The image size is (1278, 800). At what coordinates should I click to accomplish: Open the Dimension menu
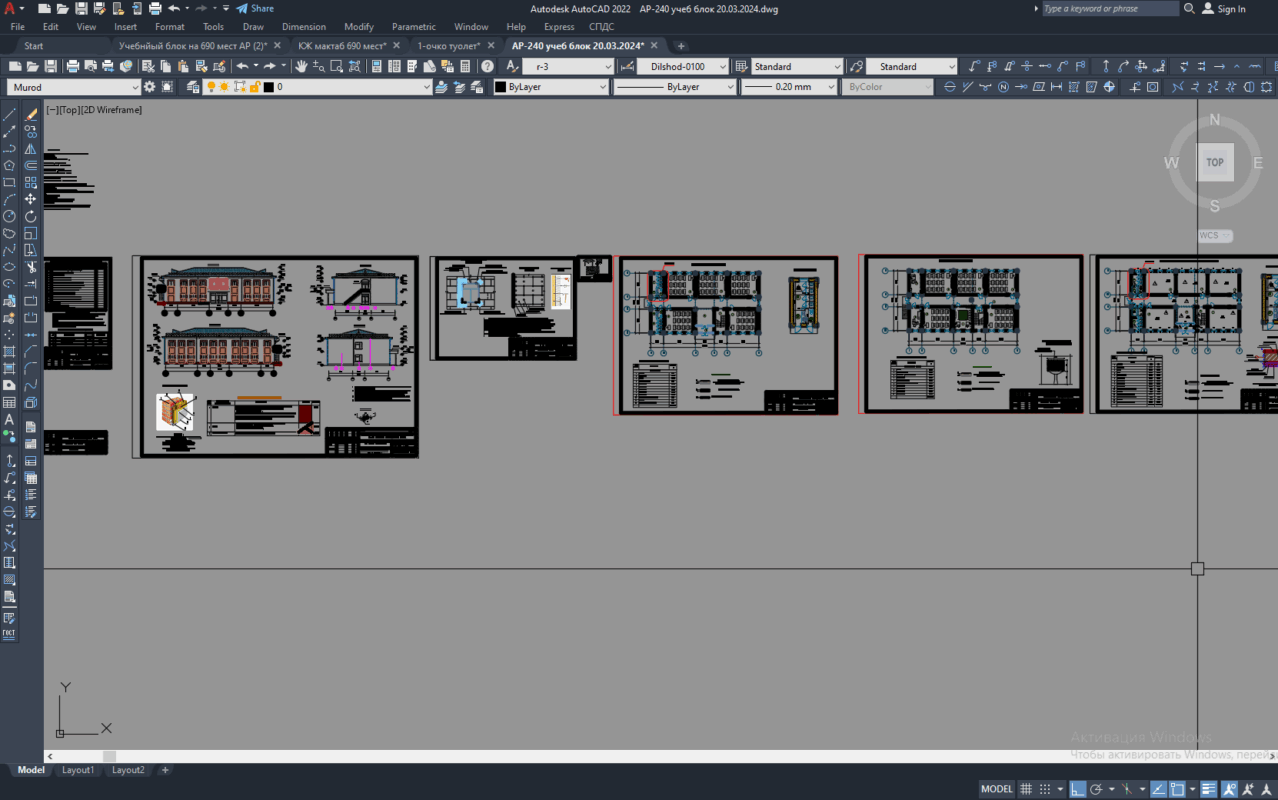click(x=304, y=27)
